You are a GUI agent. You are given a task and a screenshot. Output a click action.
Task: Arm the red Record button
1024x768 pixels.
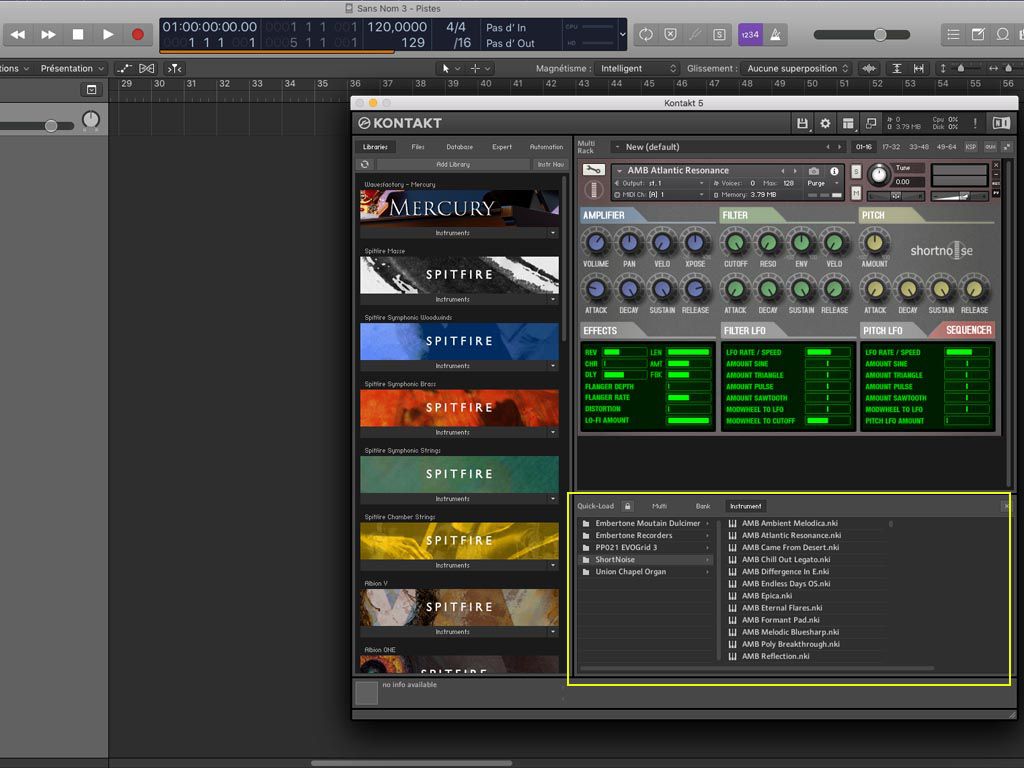point(138,35)
